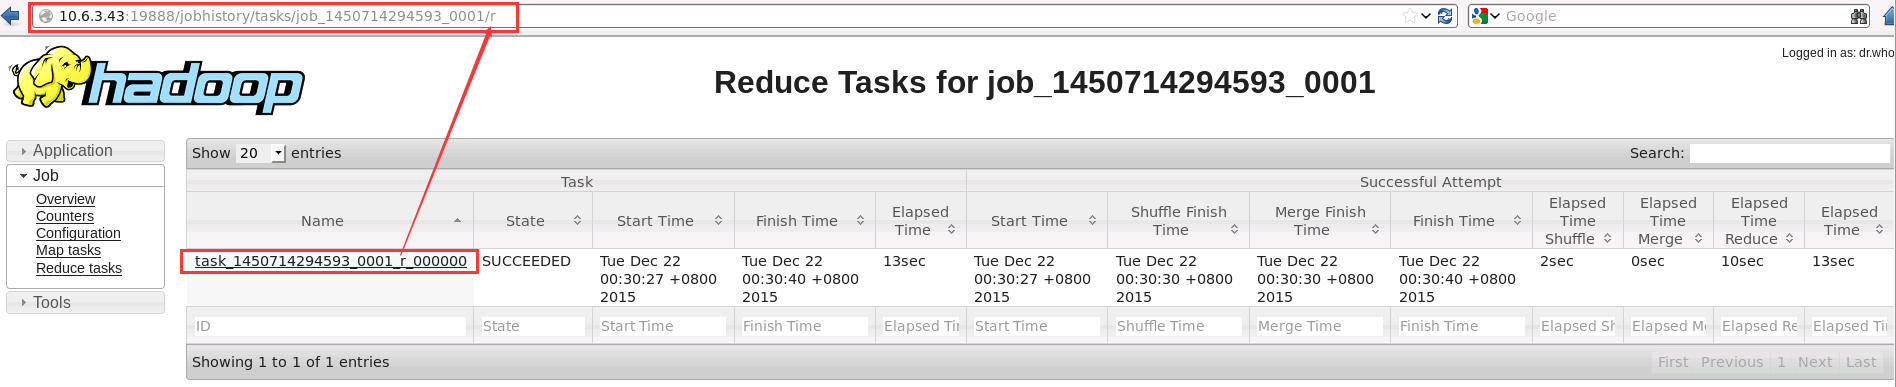
Task: Click the page reload icon in address bar
Action: pos(1445,16)
